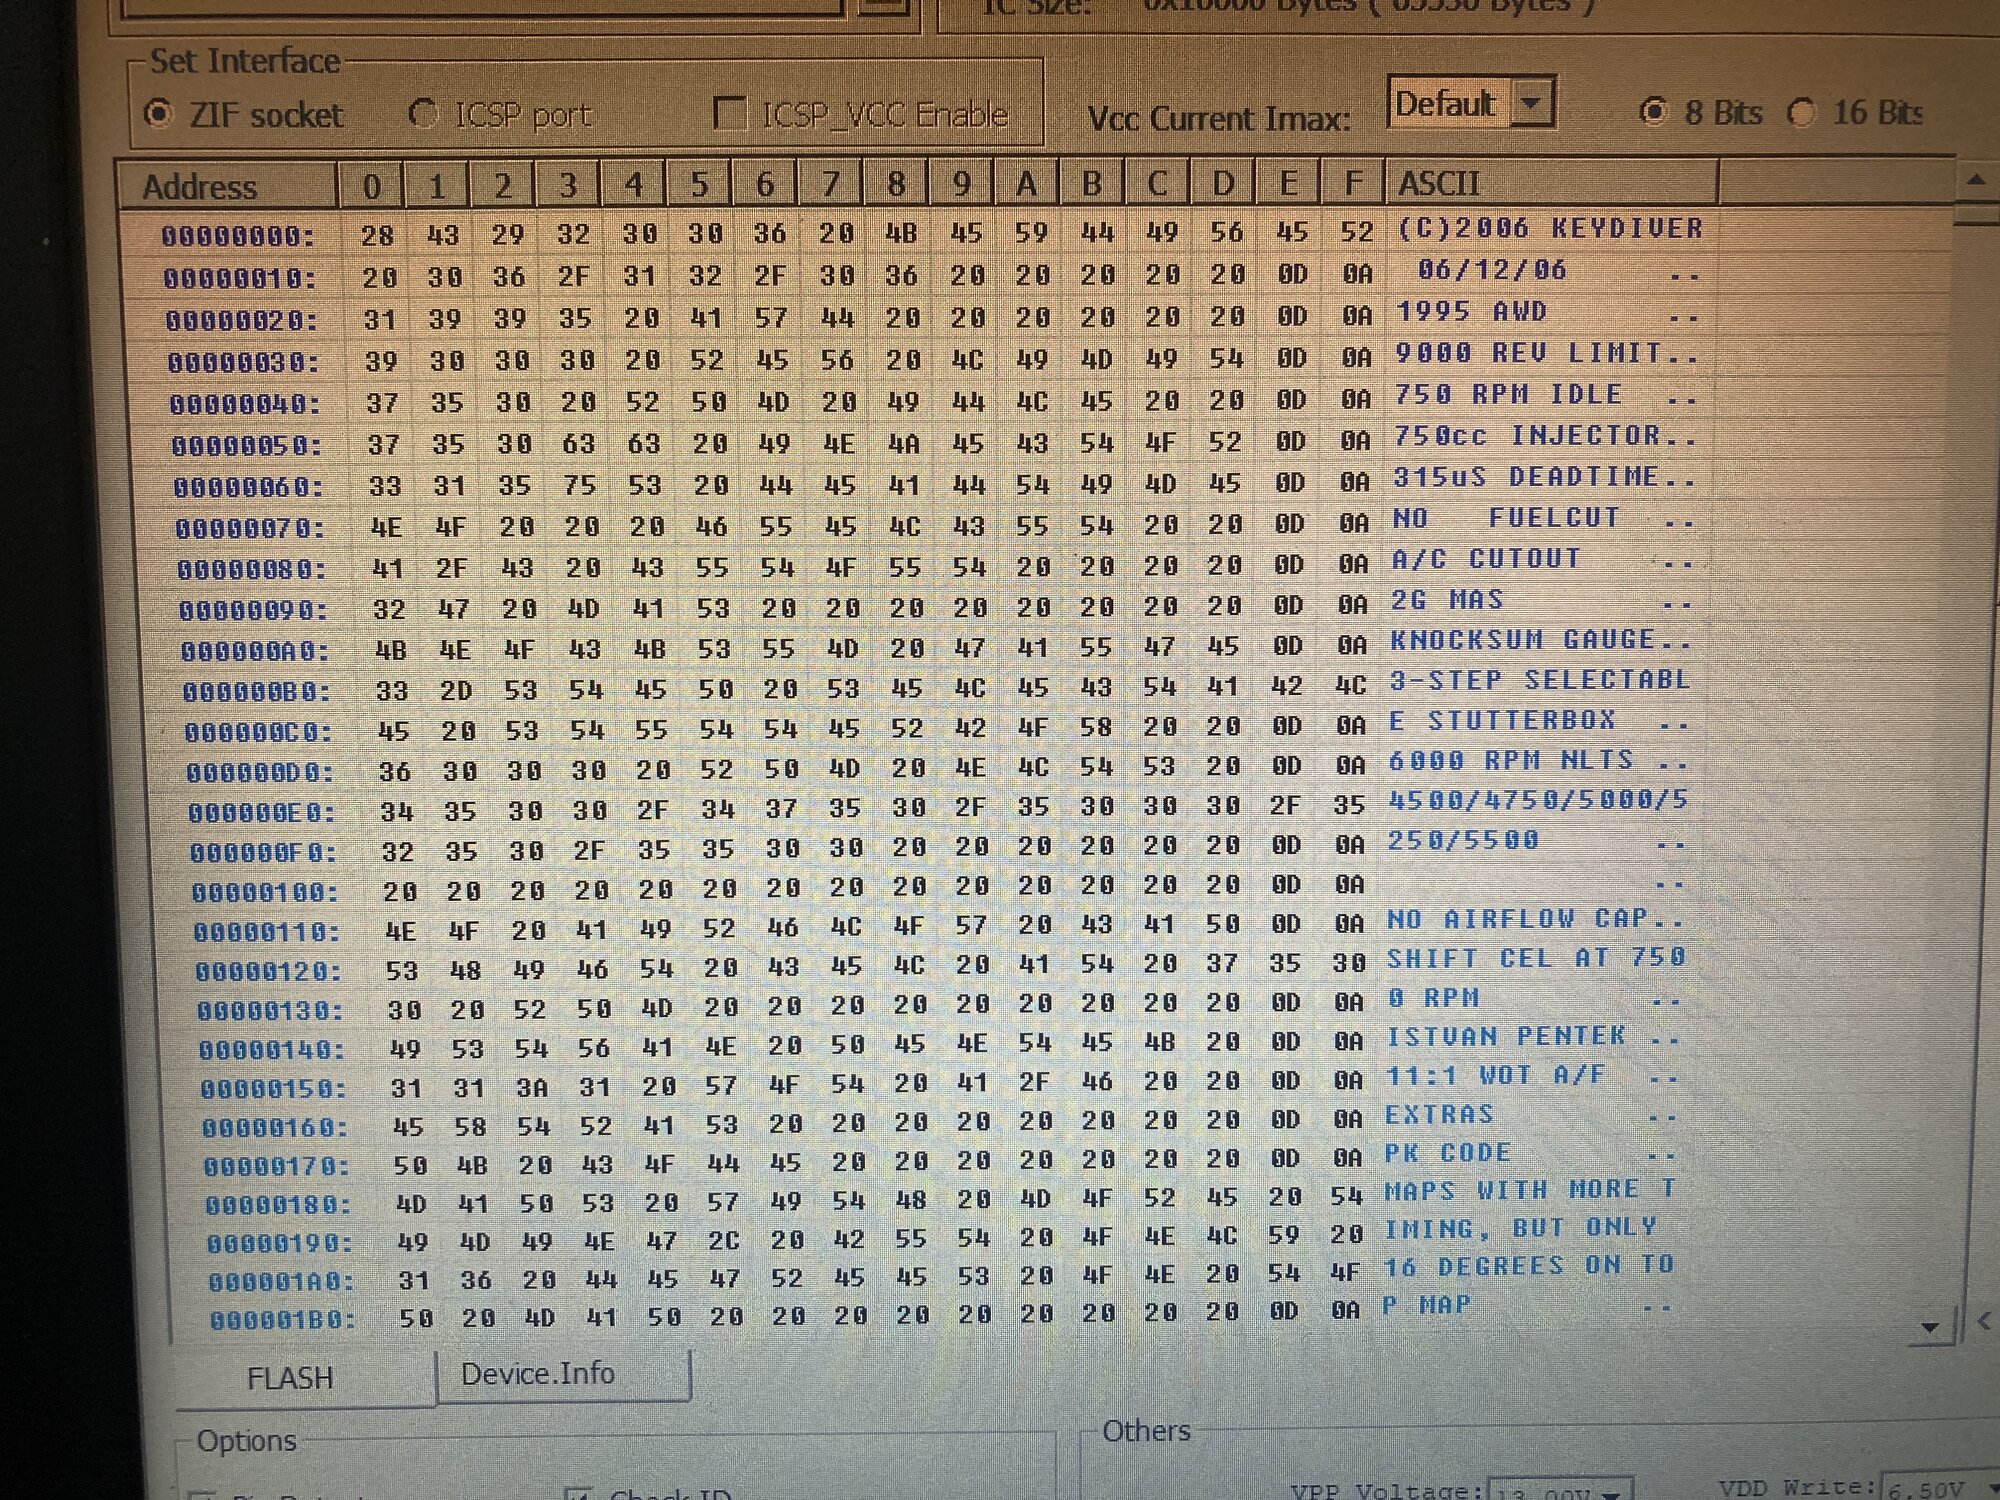
Task: Click byte 4E at start of row 00000070
Action: point(386,527)
